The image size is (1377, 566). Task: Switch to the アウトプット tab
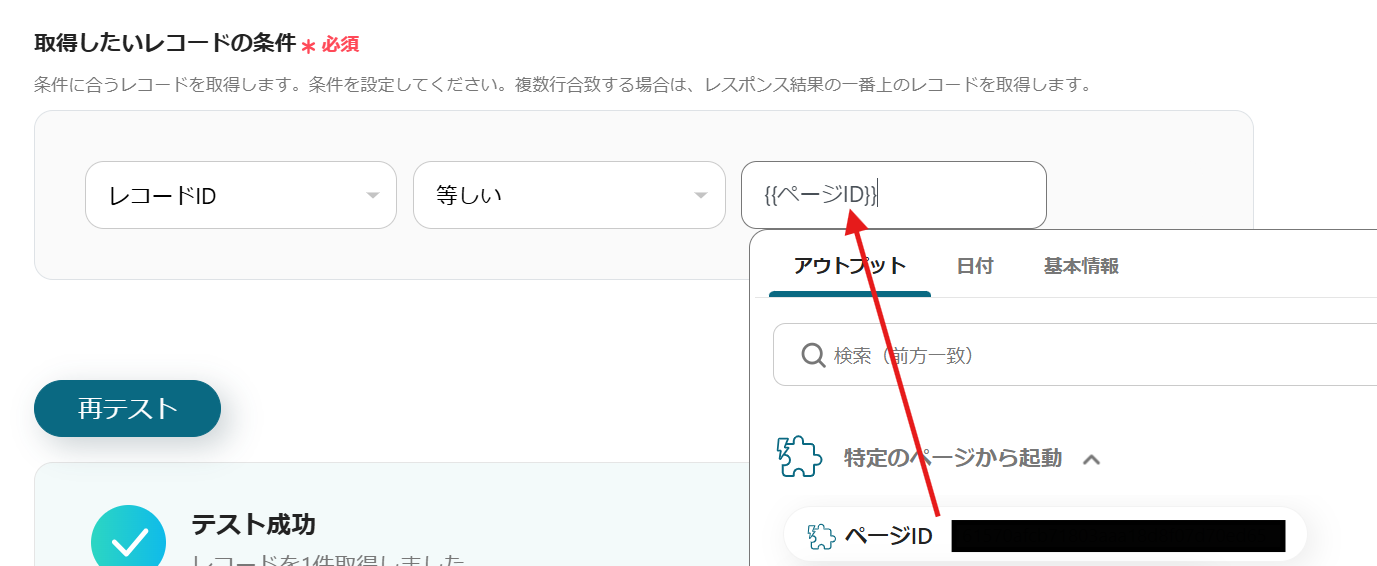click(850, 266)
